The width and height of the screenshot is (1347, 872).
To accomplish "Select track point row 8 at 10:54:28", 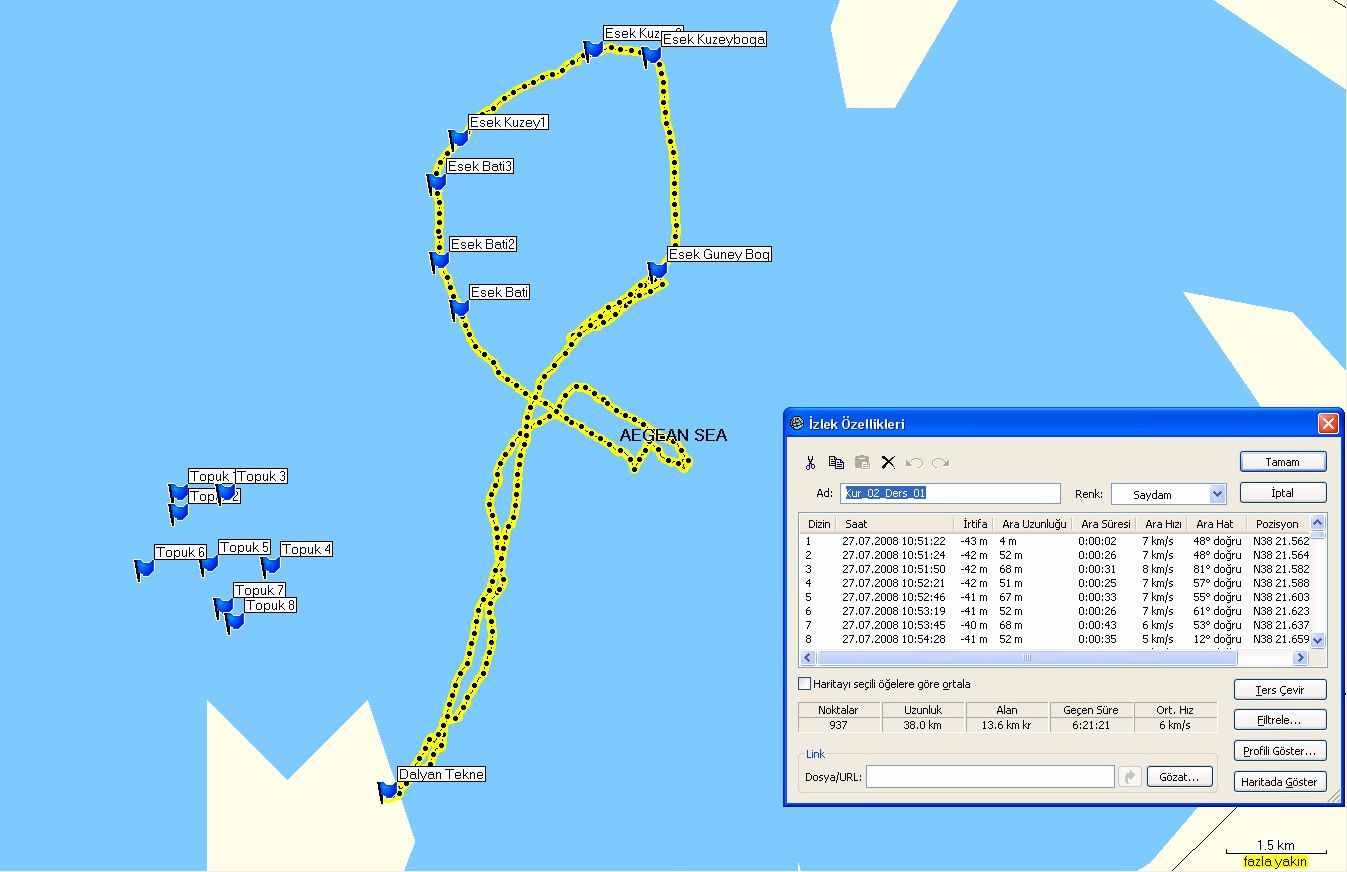I will [x=1055, y=639].
